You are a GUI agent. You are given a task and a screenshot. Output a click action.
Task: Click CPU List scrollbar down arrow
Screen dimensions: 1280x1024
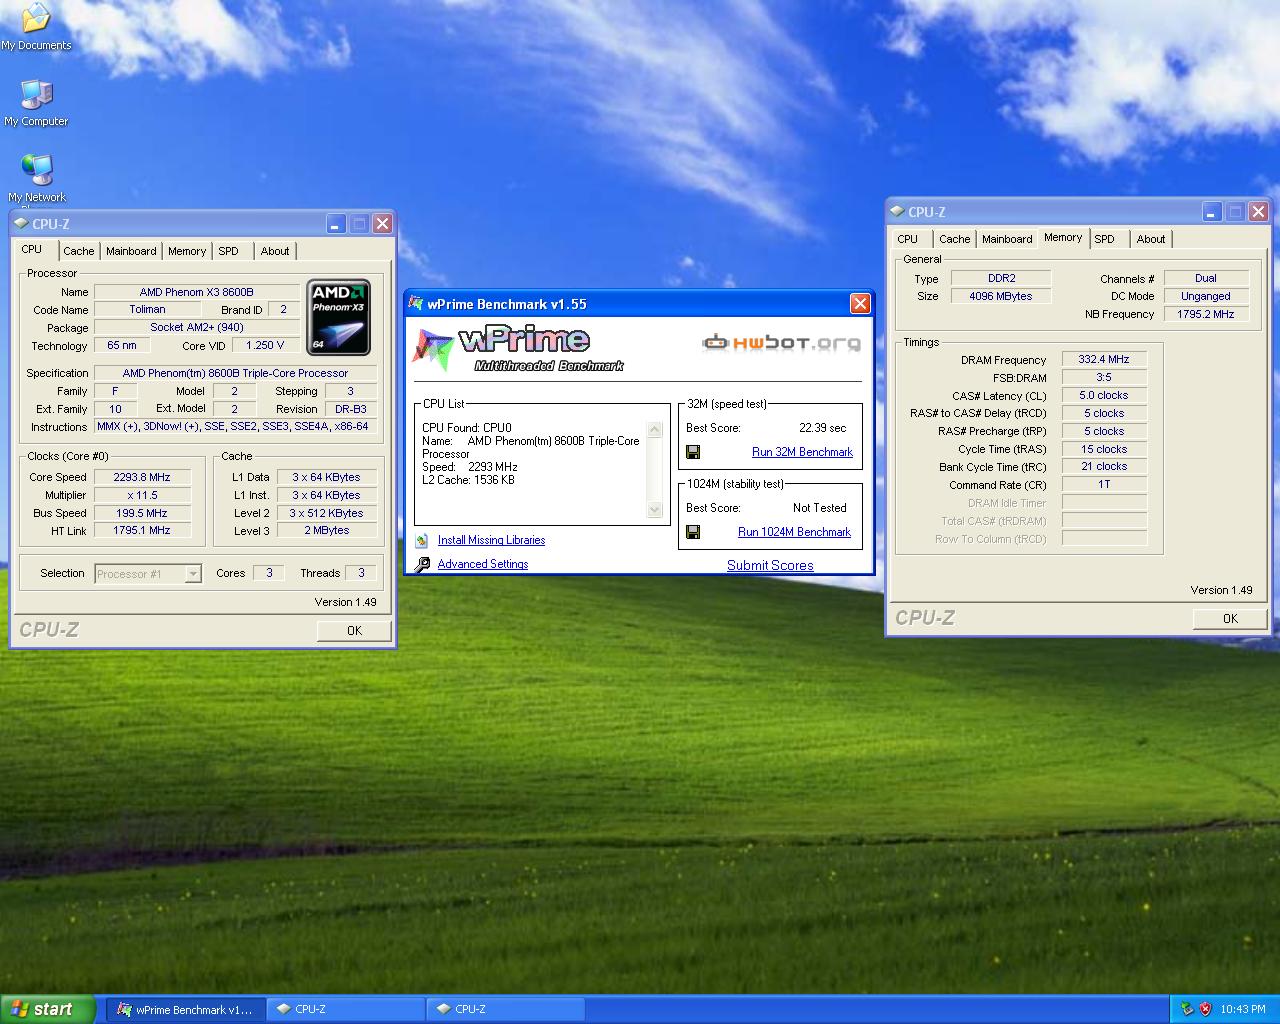tap(655, 510)
